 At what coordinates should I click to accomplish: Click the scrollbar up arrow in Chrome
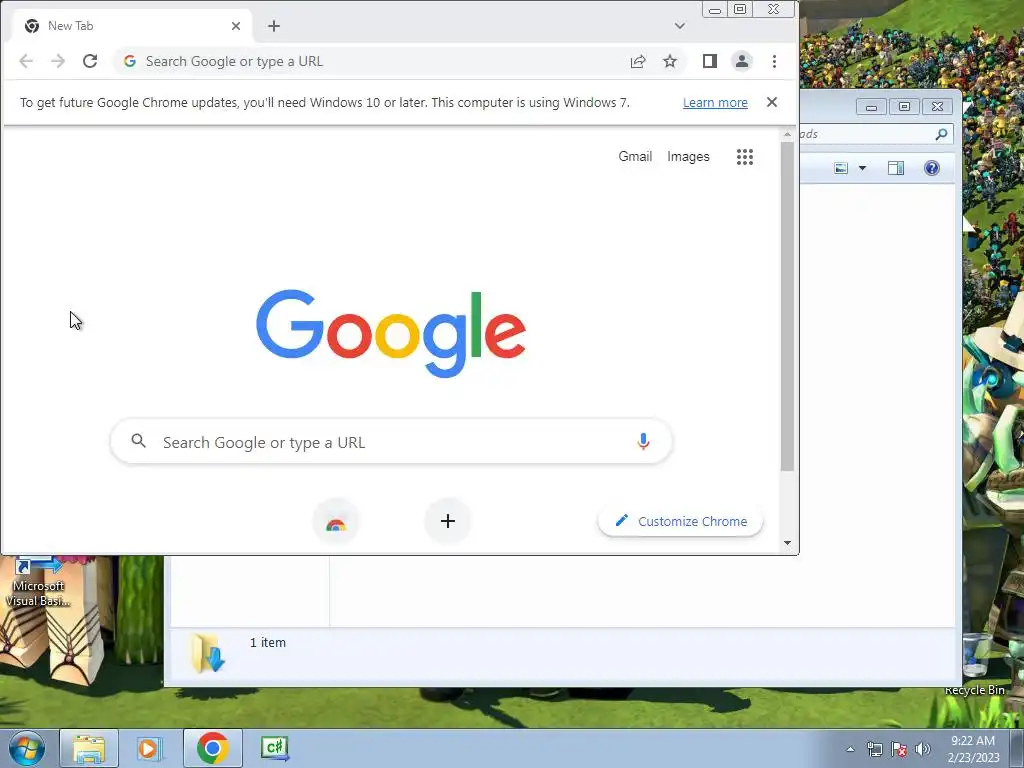tap(788, 135)
